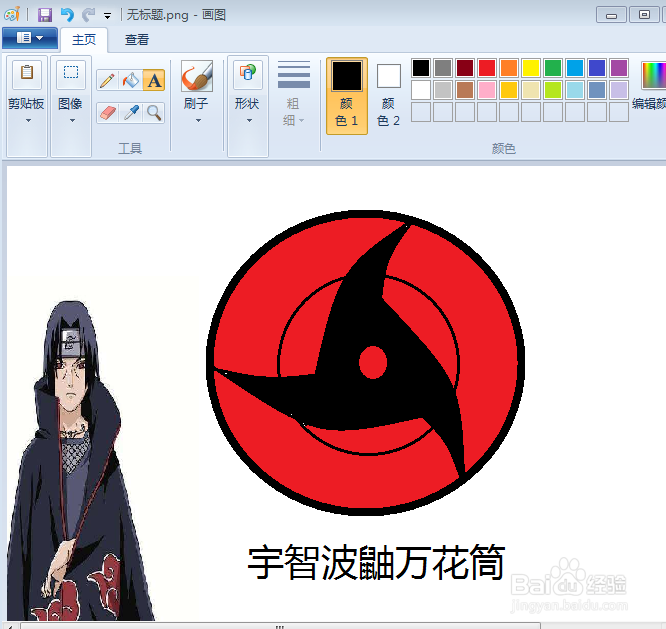Pick the red color swatch
Image resolution: width=666 pixels, height=629 pixels.
click(x=487, y=68)
